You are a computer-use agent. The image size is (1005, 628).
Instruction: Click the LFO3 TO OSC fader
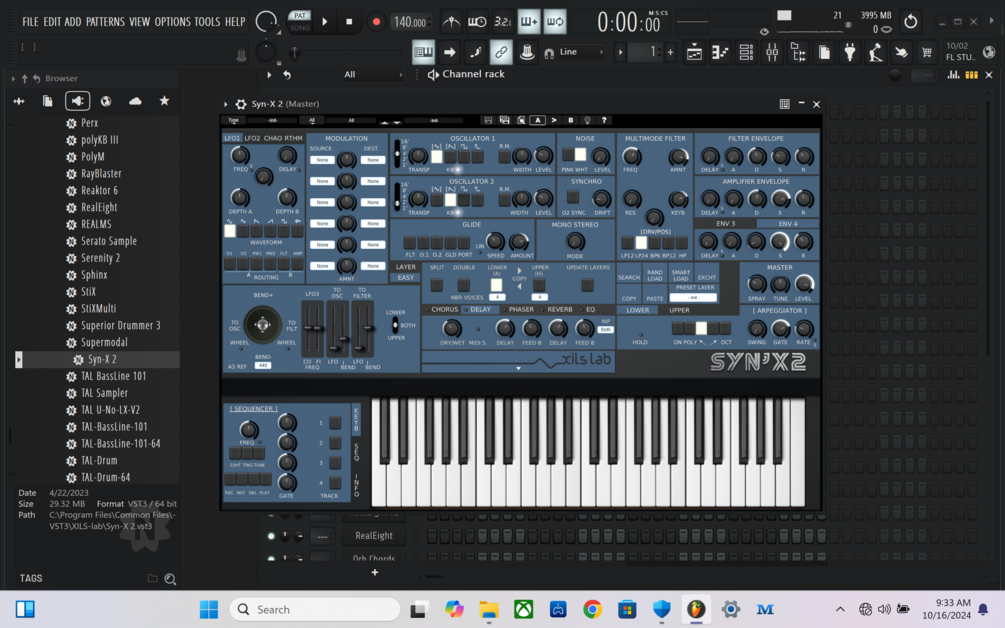pyautogui.click(x=337, y=329)
